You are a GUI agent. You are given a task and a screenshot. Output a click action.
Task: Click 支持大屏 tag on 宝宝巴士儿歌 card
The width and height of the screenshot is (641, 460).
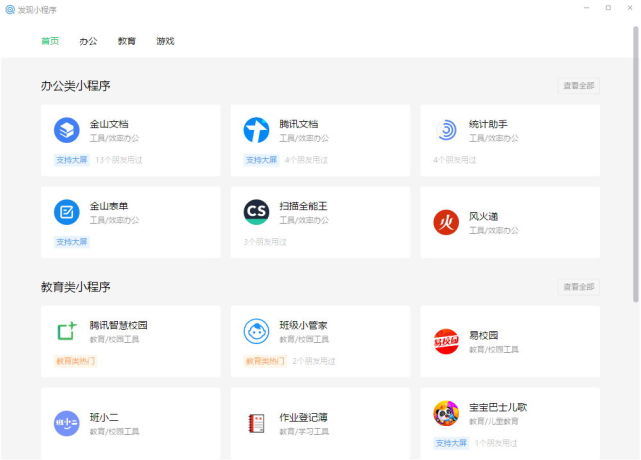[x=451, y=443]
